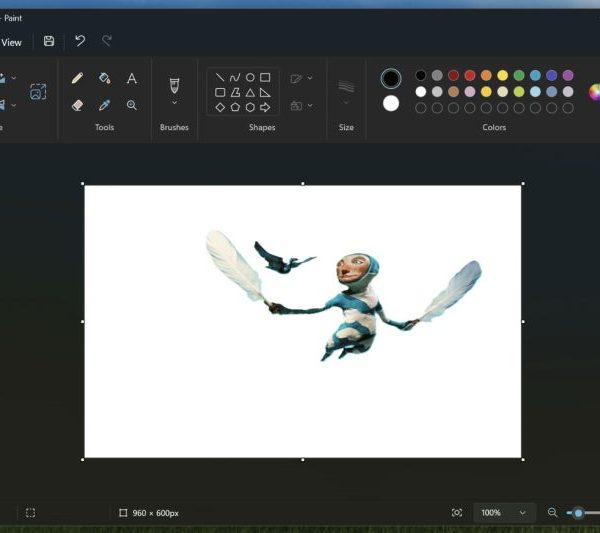Choose the rose pink palette color
This screenshot has width=600, height=533.
(470, 92)
